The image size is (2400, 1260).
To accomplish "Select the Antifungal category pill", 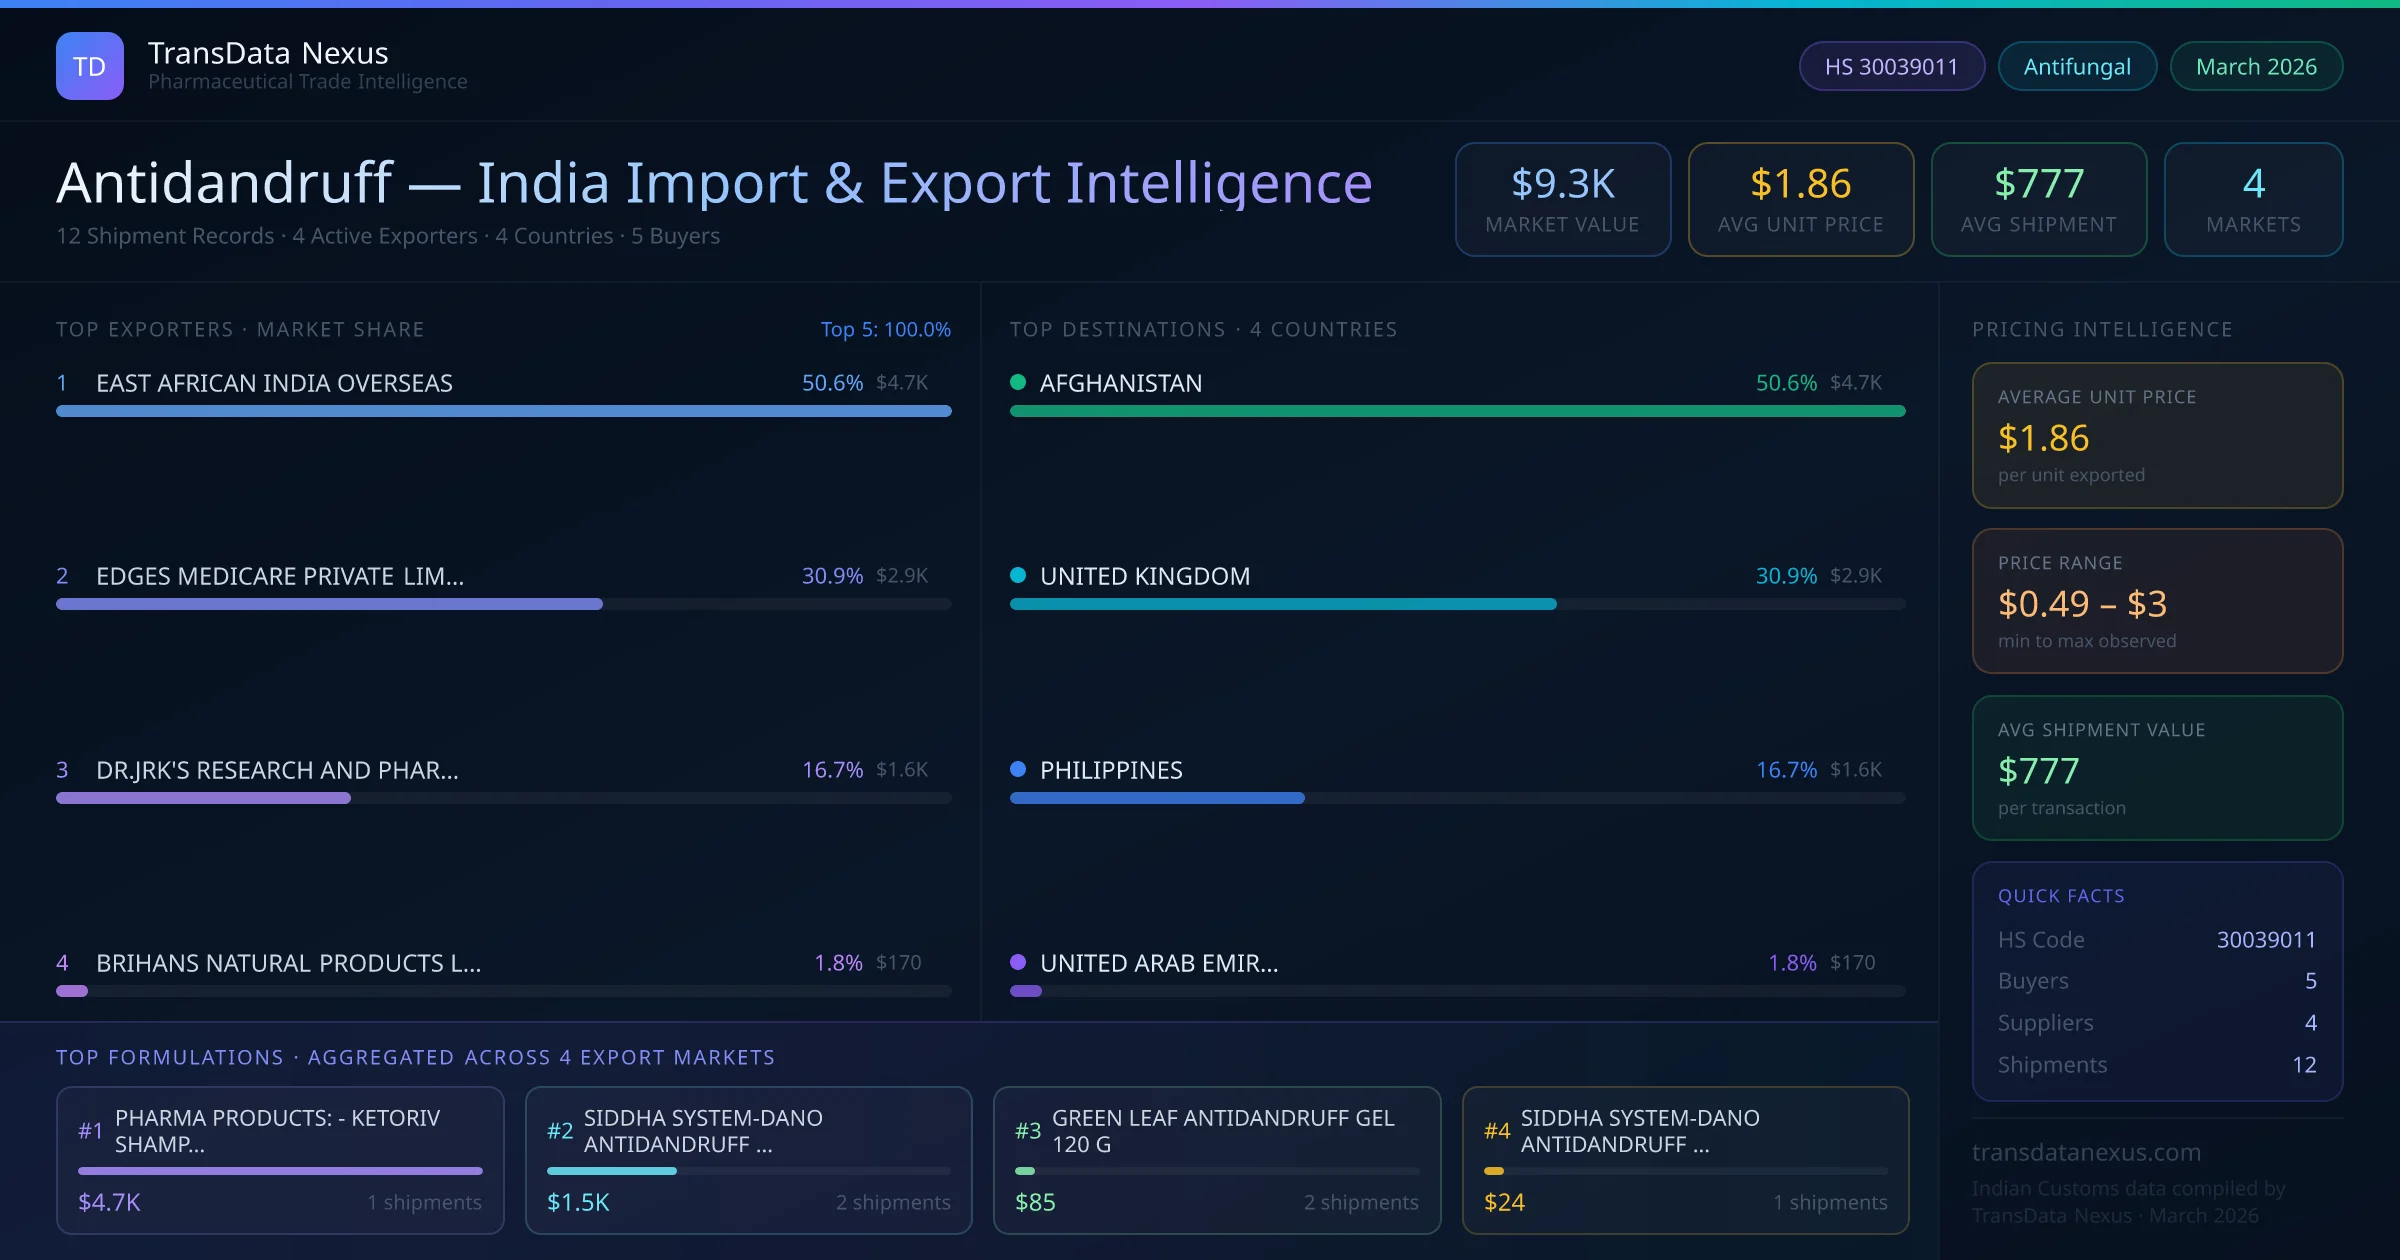I will click(x=2077, y=66).
